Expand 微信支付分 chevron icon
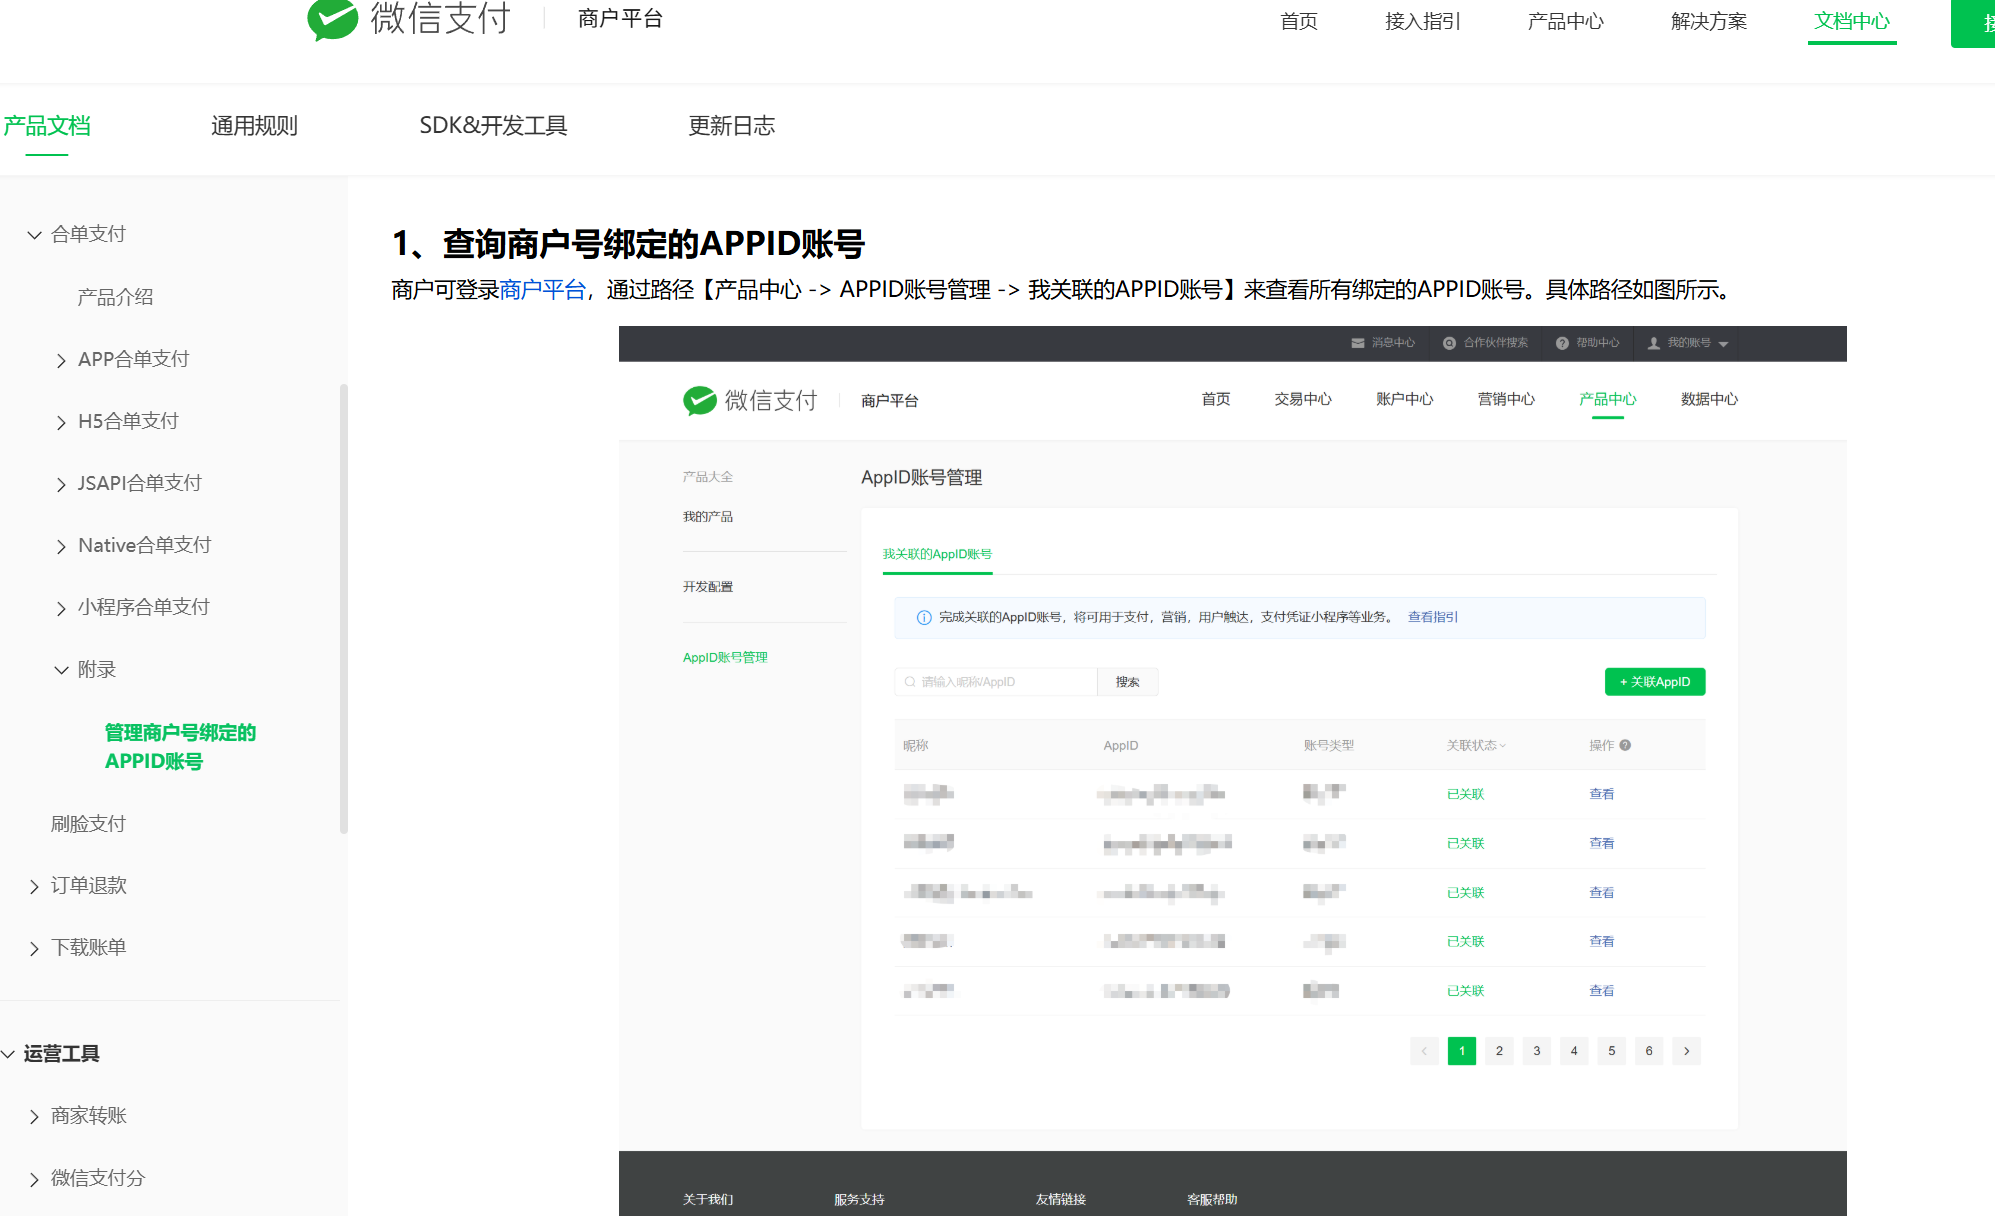1995x1216 pixels. 34,1179
